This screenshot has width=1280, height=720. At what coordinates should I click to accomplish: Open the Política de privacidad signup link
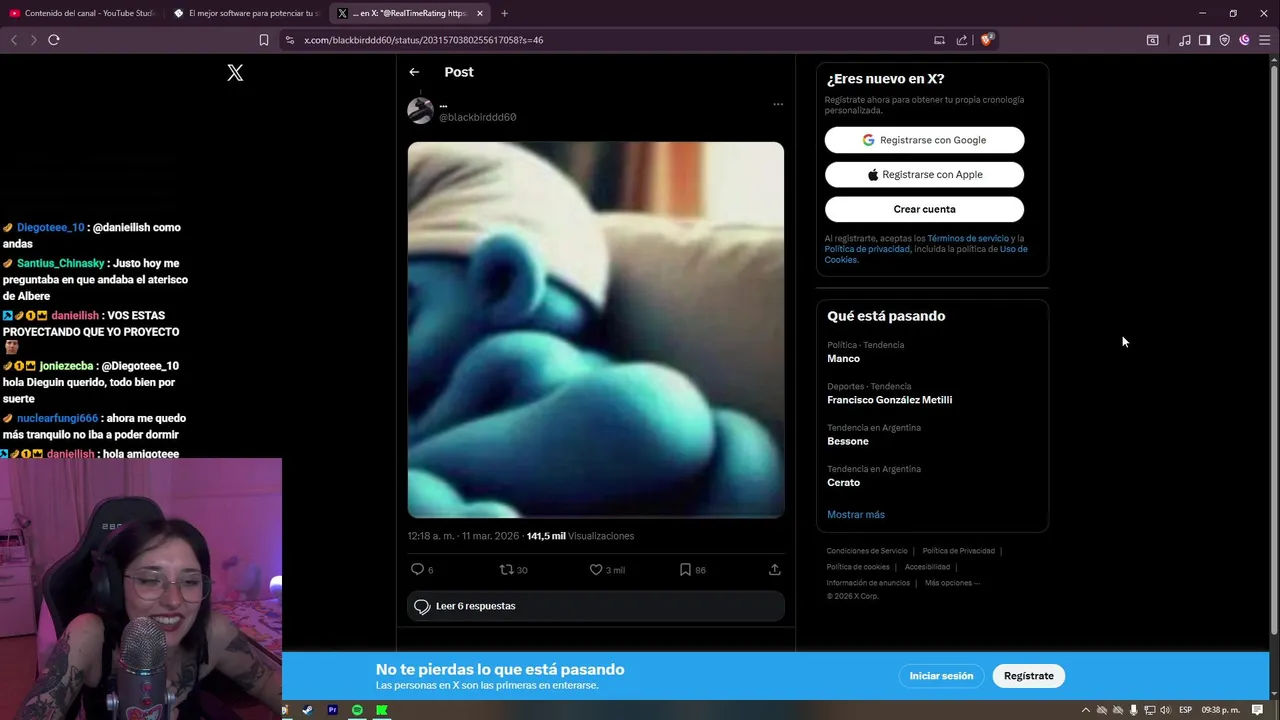point(867,249)
